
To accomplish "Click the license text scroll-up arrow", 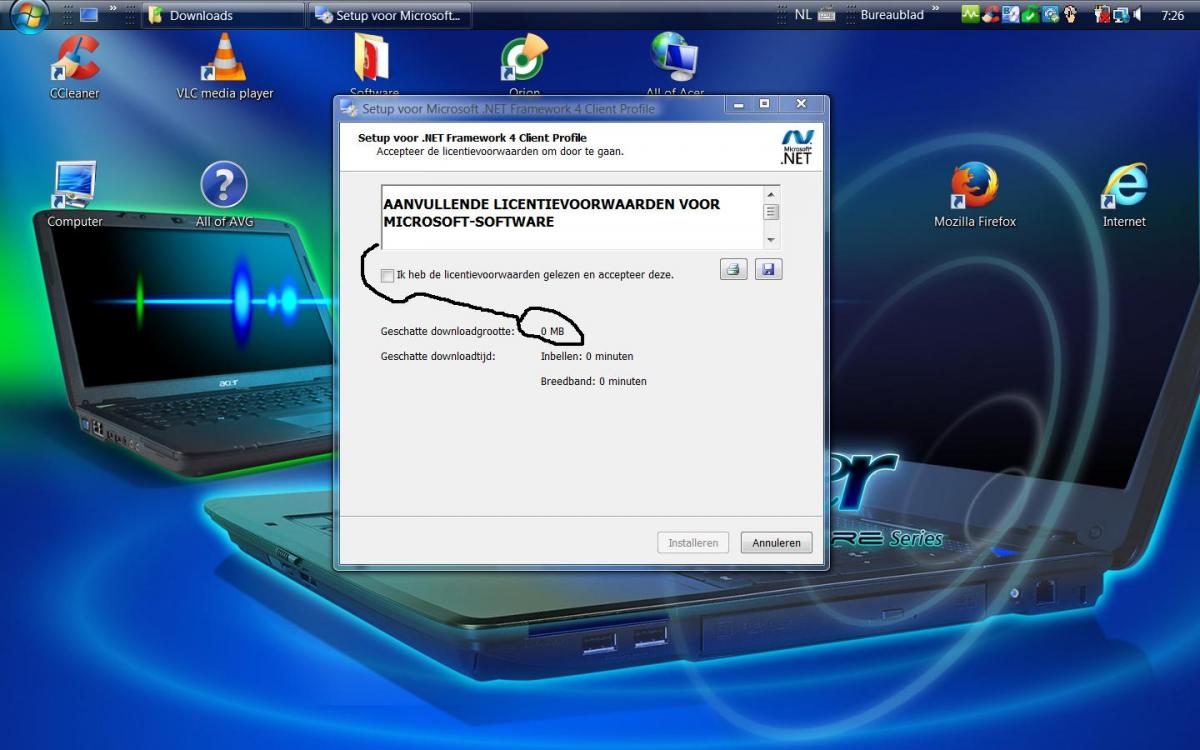I will (x=771, y=194).
